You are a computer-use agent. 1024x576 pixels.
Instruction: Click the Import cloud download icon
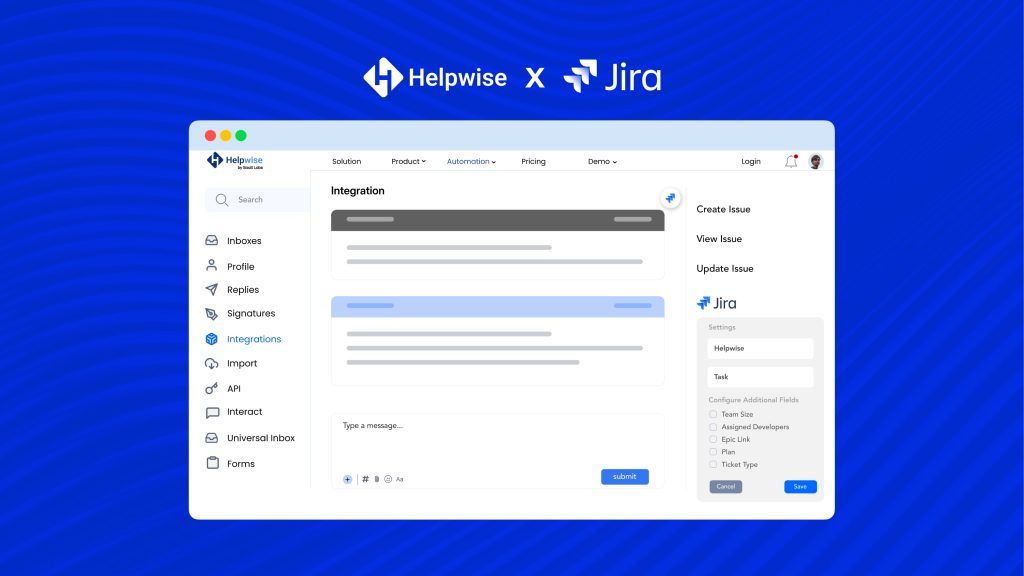pos(212,363)
